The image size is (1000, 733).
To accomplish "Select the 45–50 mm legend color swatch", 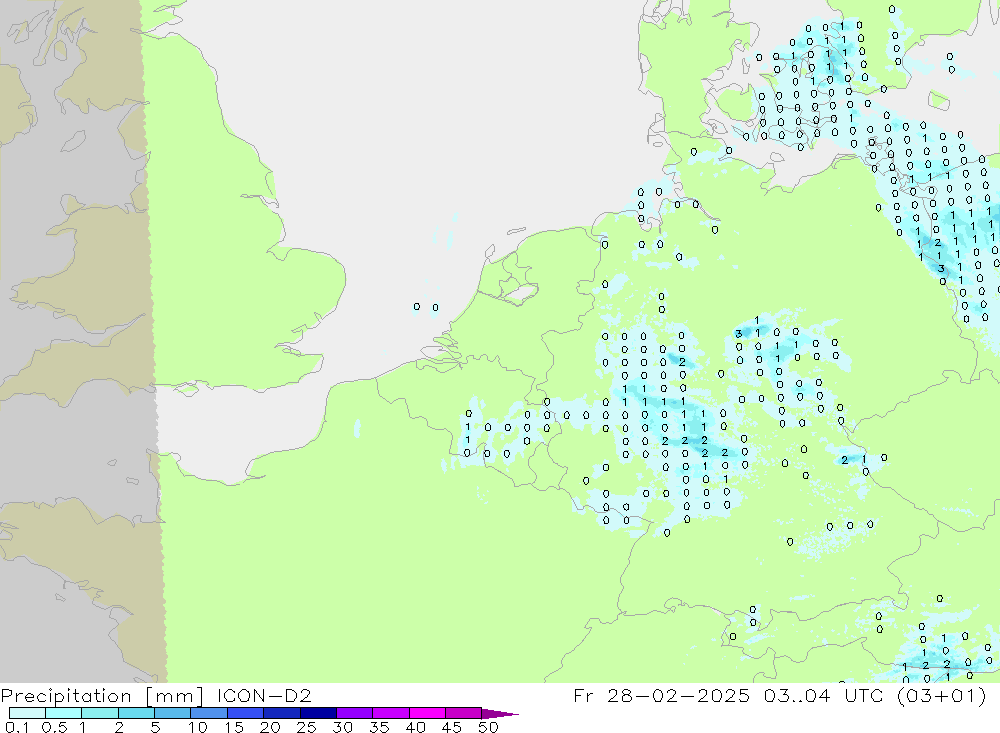I will [463, 713].
